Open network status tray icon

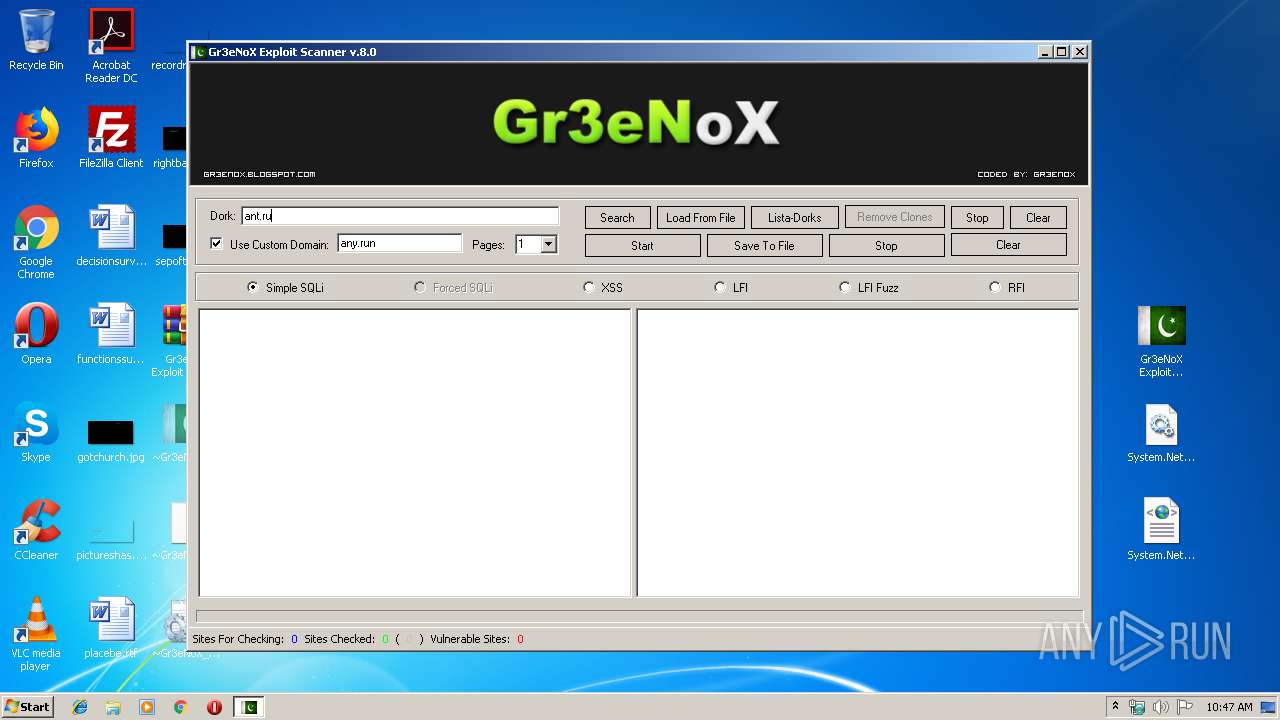1137,707
